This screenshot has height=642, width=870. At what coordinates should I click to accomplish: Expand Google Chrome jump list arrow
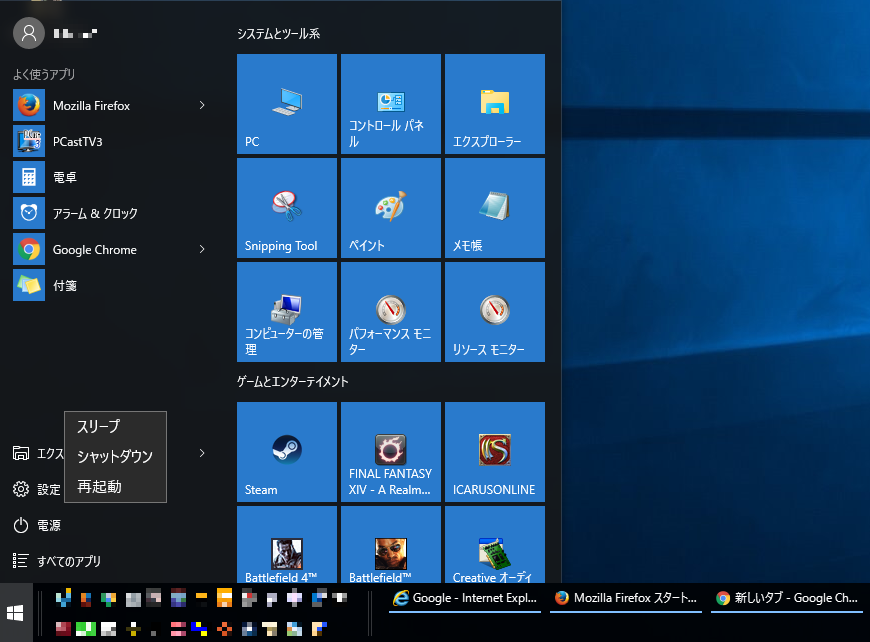click(x=202, y=250)
